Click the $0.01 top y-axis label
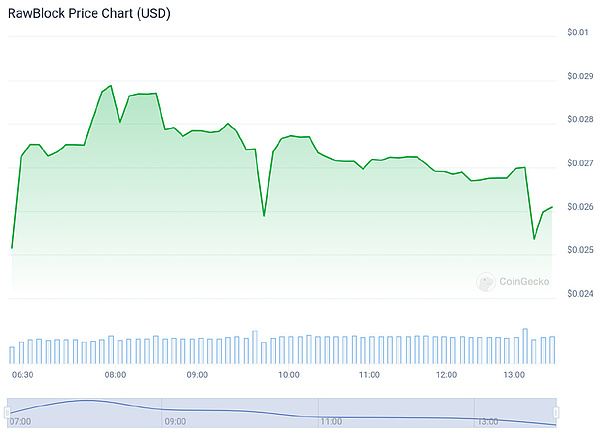Screen dimensions: 600x438 coord(576,33)
